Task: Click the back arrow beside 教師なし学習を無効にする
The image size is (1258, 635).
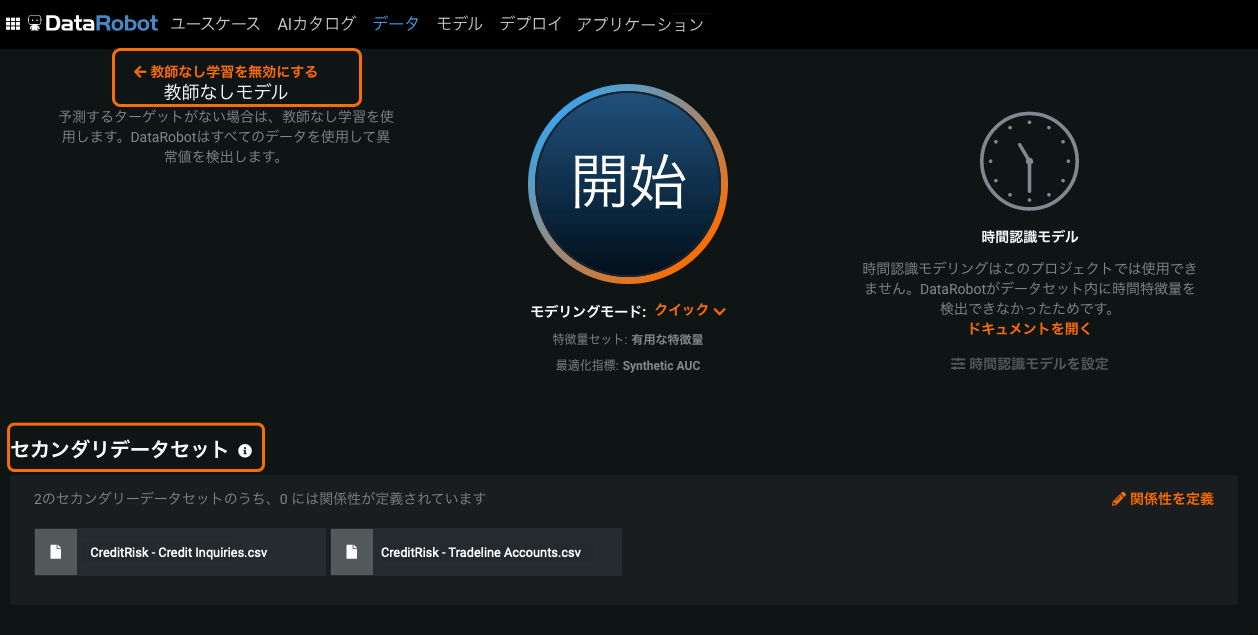Action: point(140,72)
